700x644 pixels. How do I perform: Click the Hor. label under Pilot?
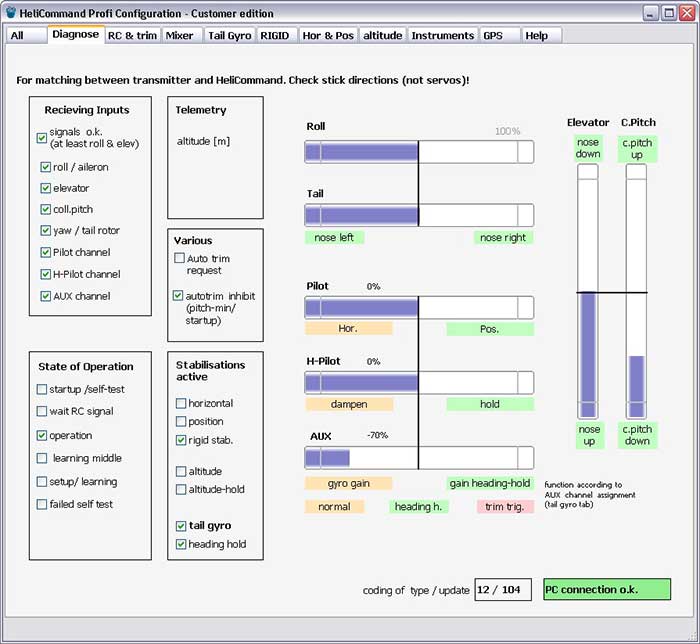[349, 328]
